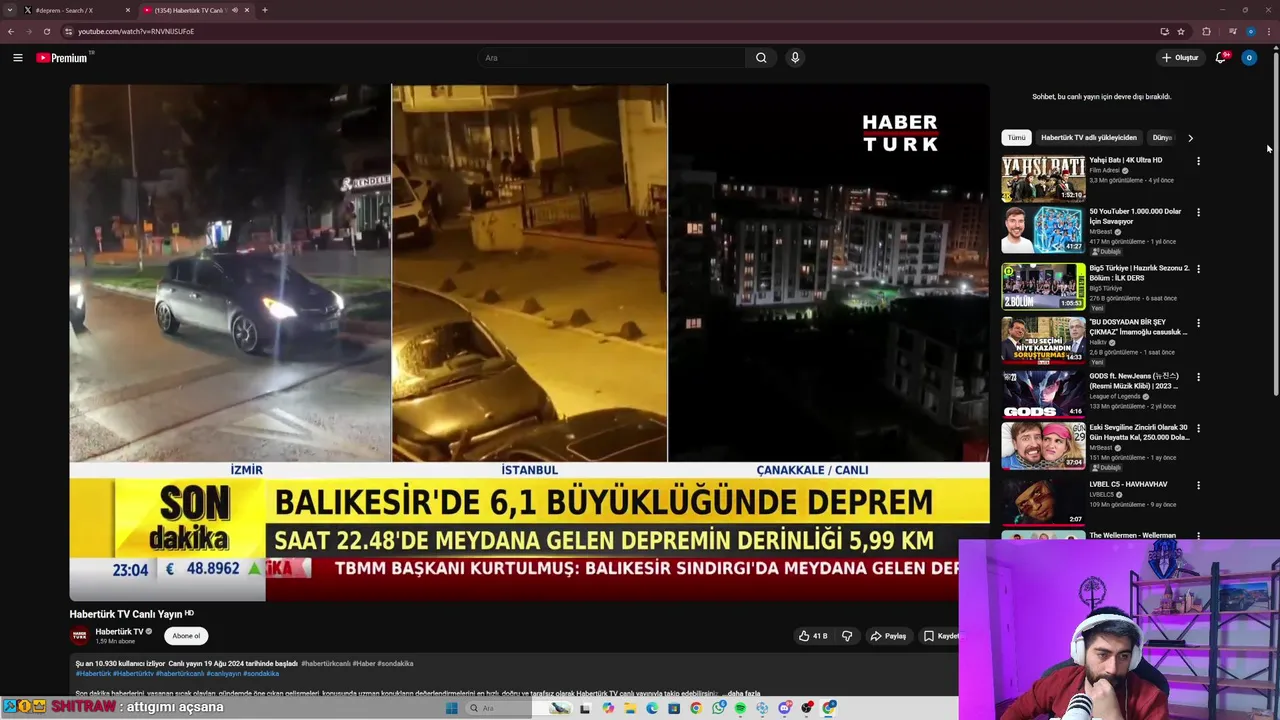Dislike the video with thumbs-down
The height and width of the screenshot is (720, 1280).
click(x=847, y=636)
